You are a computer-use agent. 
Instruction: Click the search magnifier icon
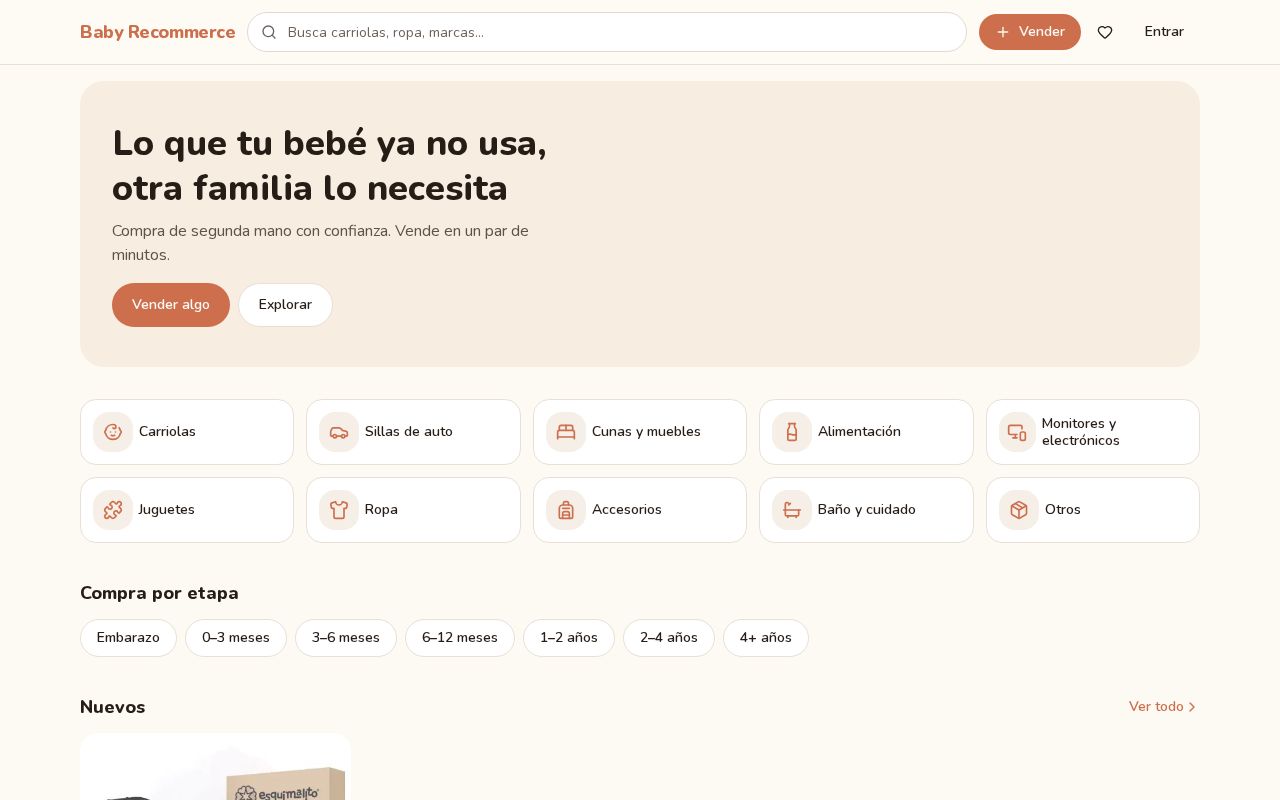click(x=269, y=32)
